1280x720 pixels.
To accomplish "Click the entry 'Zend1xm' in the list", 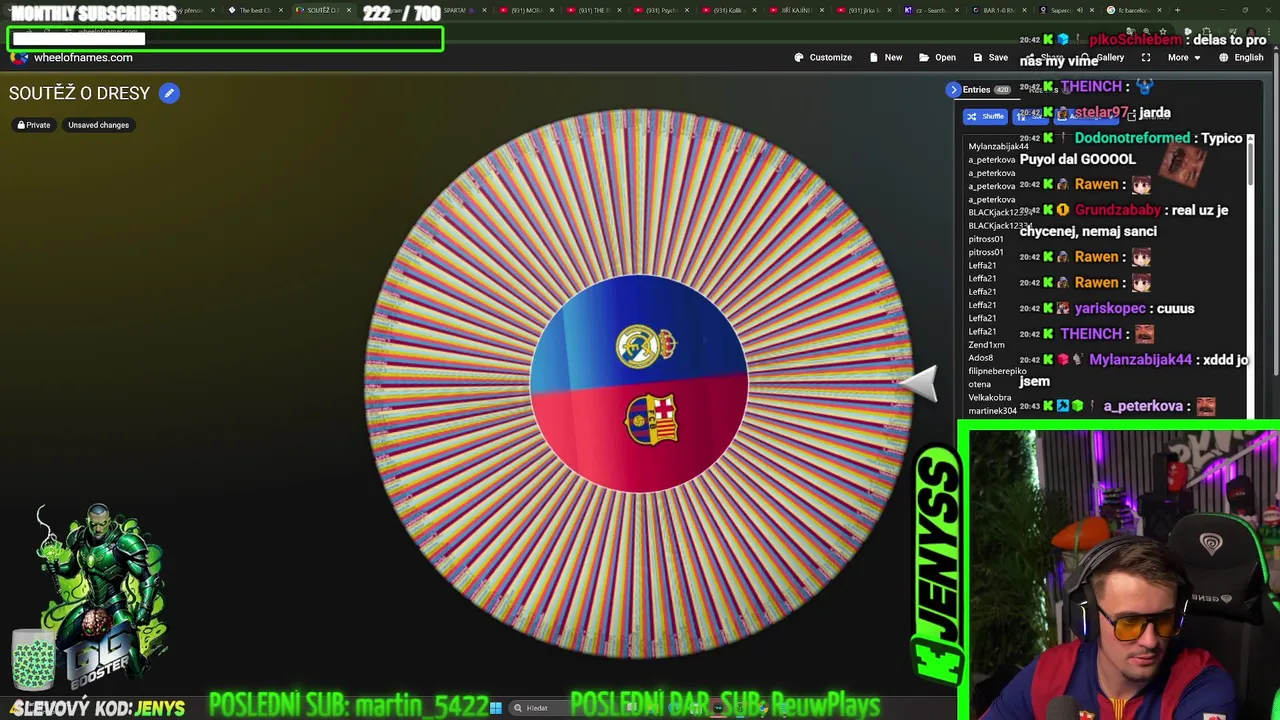I will [x=986, y=345].
